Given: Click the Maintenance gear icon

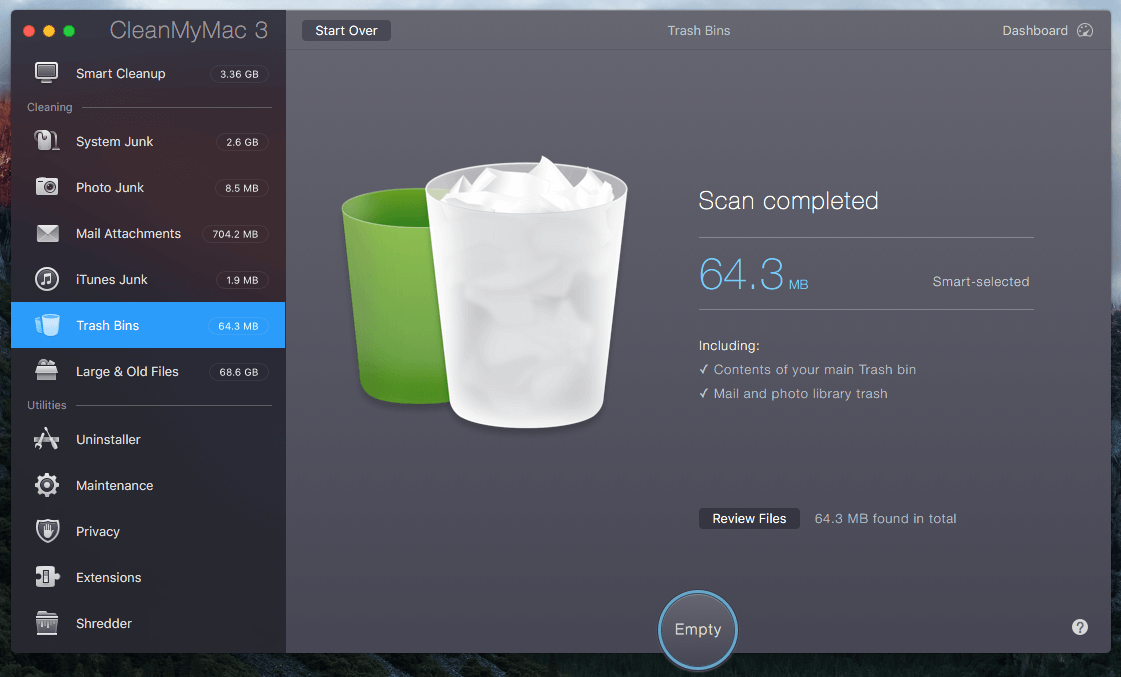Looking at the screenshot, I should (46, 485).
